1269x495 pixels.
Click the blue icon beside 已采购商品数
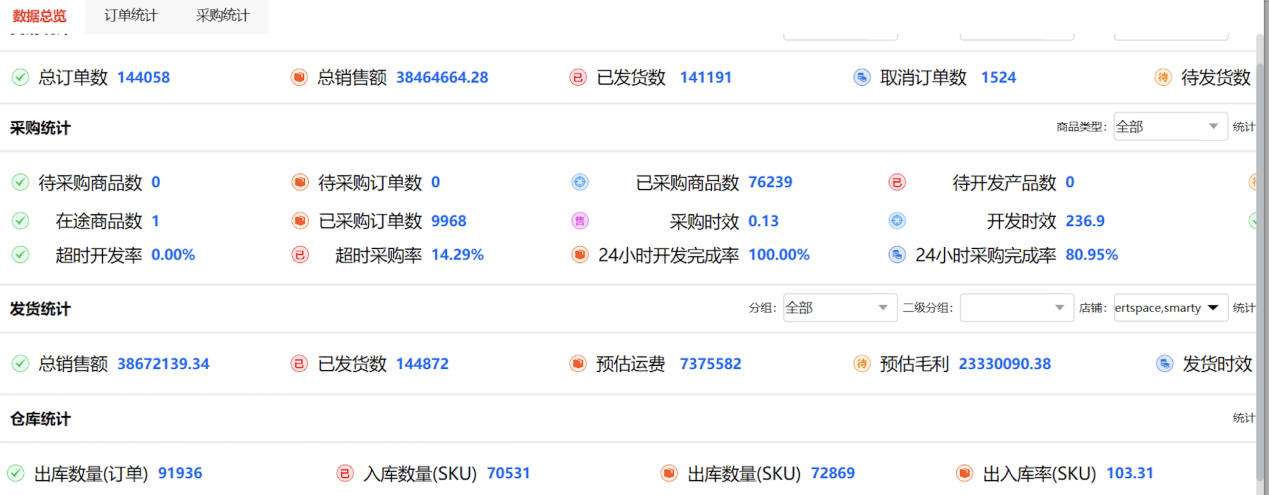580,182
